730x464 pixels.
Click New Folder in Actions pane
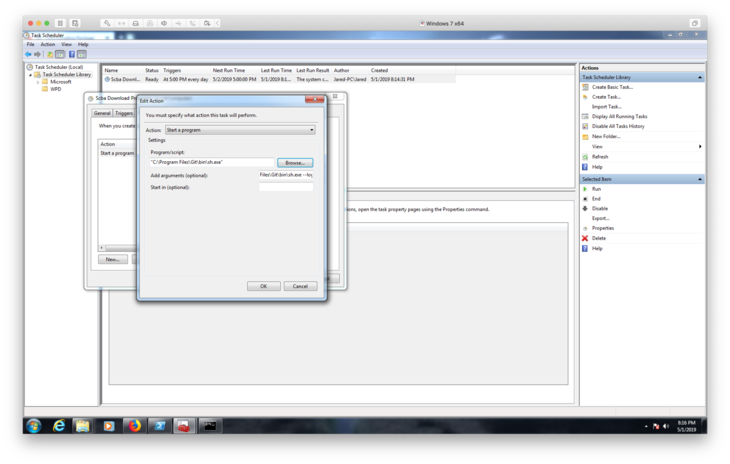point(606,136)
